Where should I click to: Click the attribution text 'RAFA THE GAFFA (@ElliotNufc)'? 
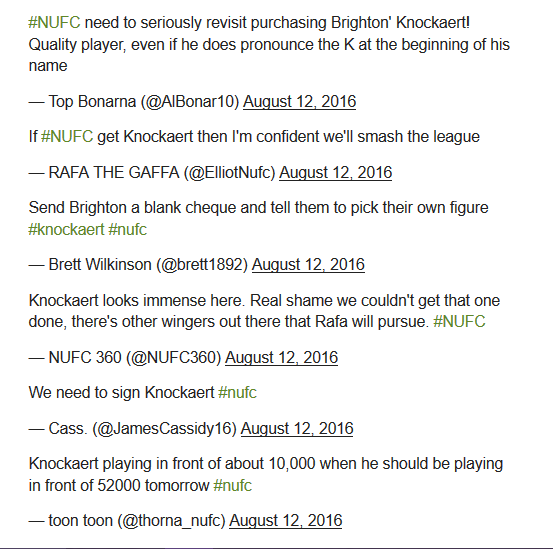click(x=162, y=173)
